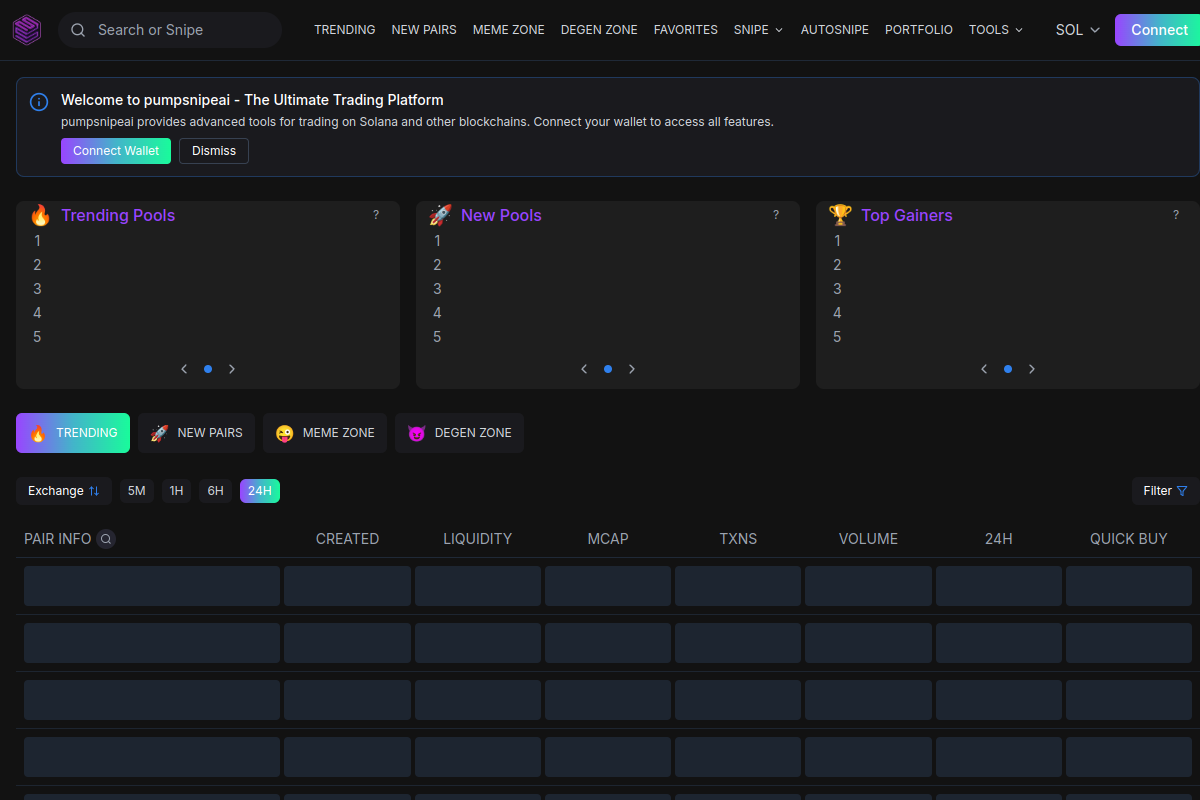Screen dimensions: 1200x800
Task: Select the 1H timeframe toggle
Action: pyautogui.click(x=176, y=491)
